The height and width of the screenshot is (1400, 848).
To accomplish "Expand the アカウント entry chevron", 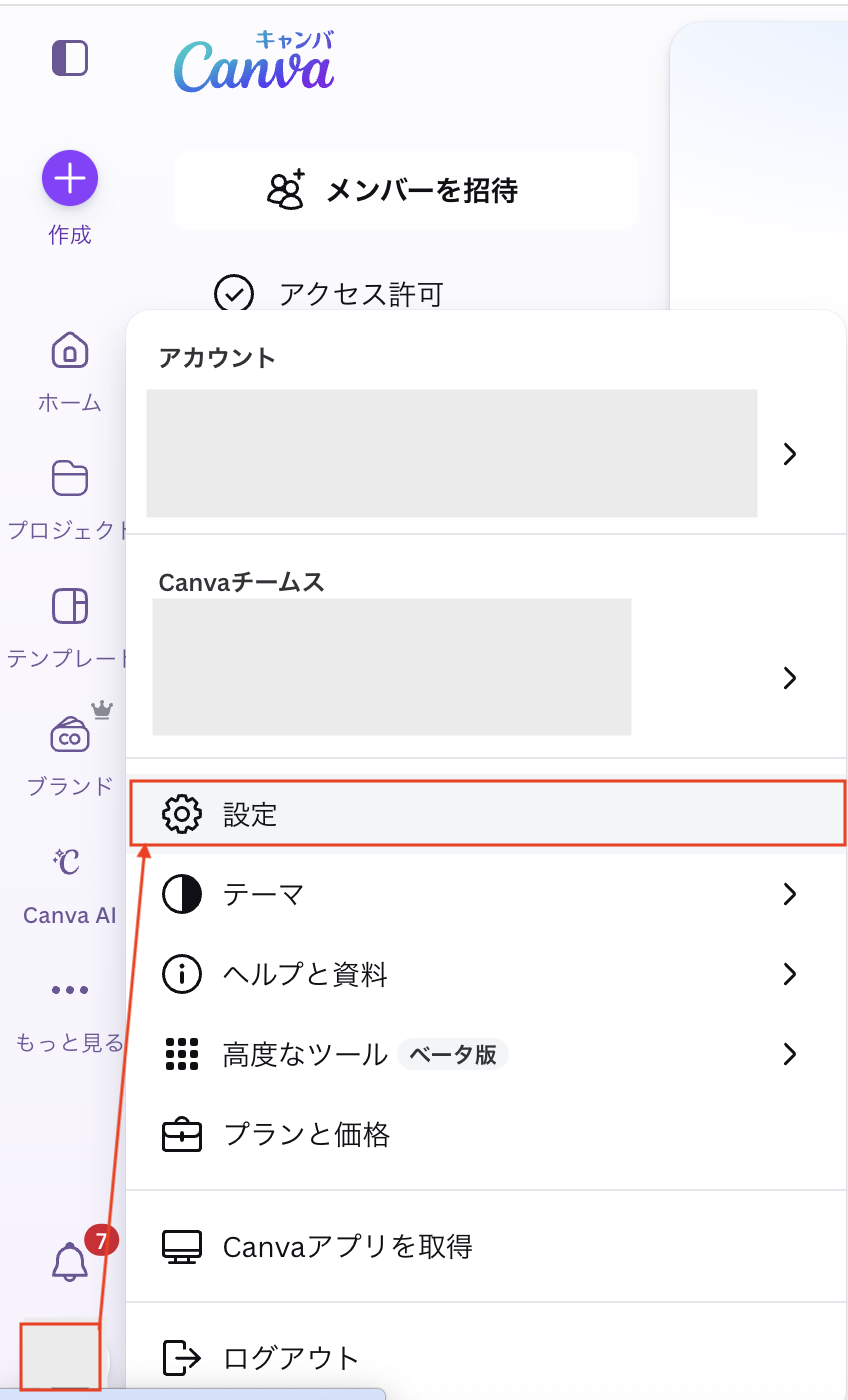I will pyautogui.click(x=790, y=454).
